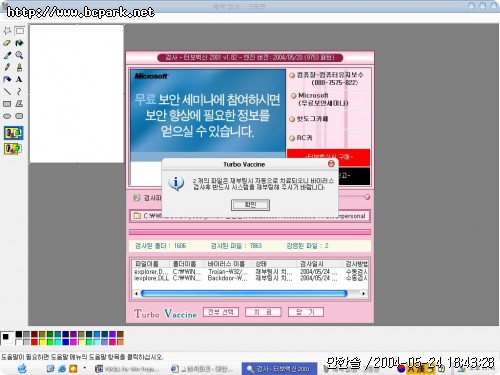This screenshot has width=500, height=375.
Task: Select the Curve tool in Paint
Action: (x=20, y=91)
